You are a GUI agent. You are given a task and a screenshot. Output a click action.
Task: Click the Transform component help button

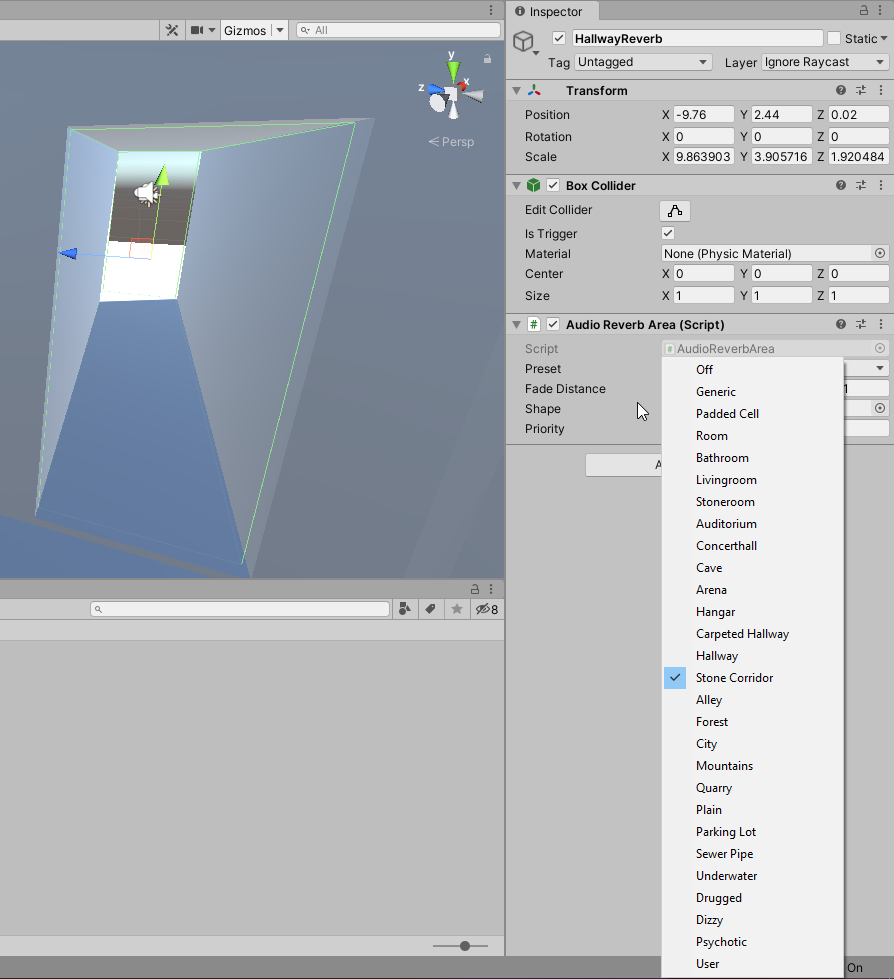point(840,89)
